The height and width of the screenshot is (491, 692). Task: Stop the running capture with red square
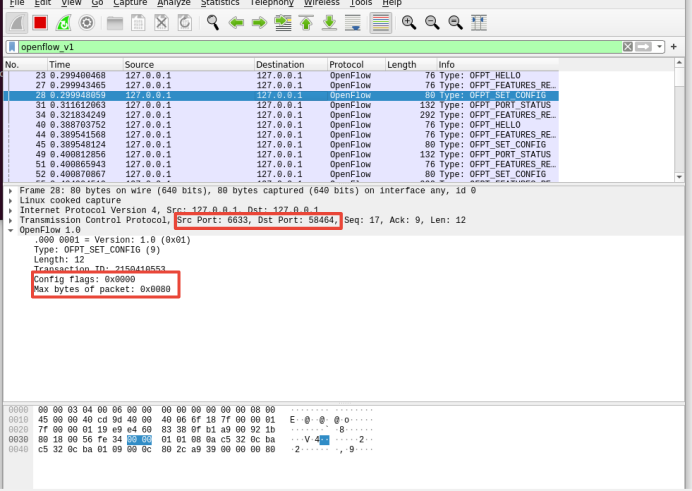tap(40, 22)
